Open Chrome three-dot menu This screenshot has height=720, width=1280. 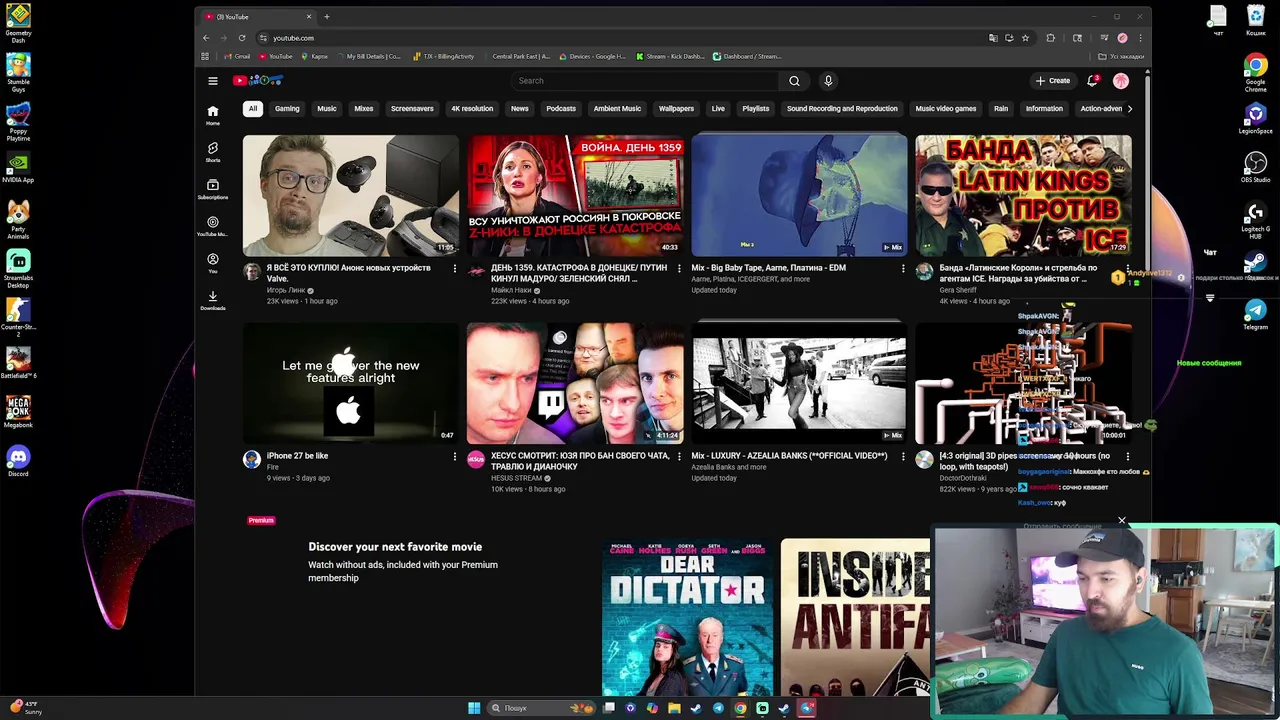coord(1140,38)
